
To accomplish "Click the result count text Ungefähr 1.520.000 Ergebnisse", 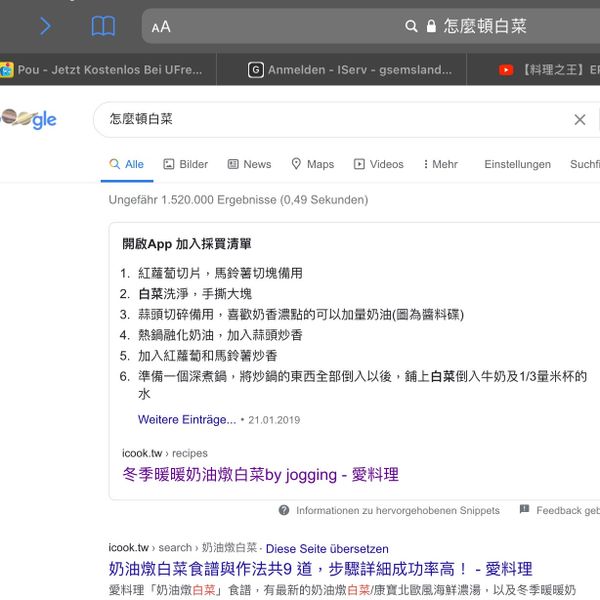I will (x=238, y=200).
